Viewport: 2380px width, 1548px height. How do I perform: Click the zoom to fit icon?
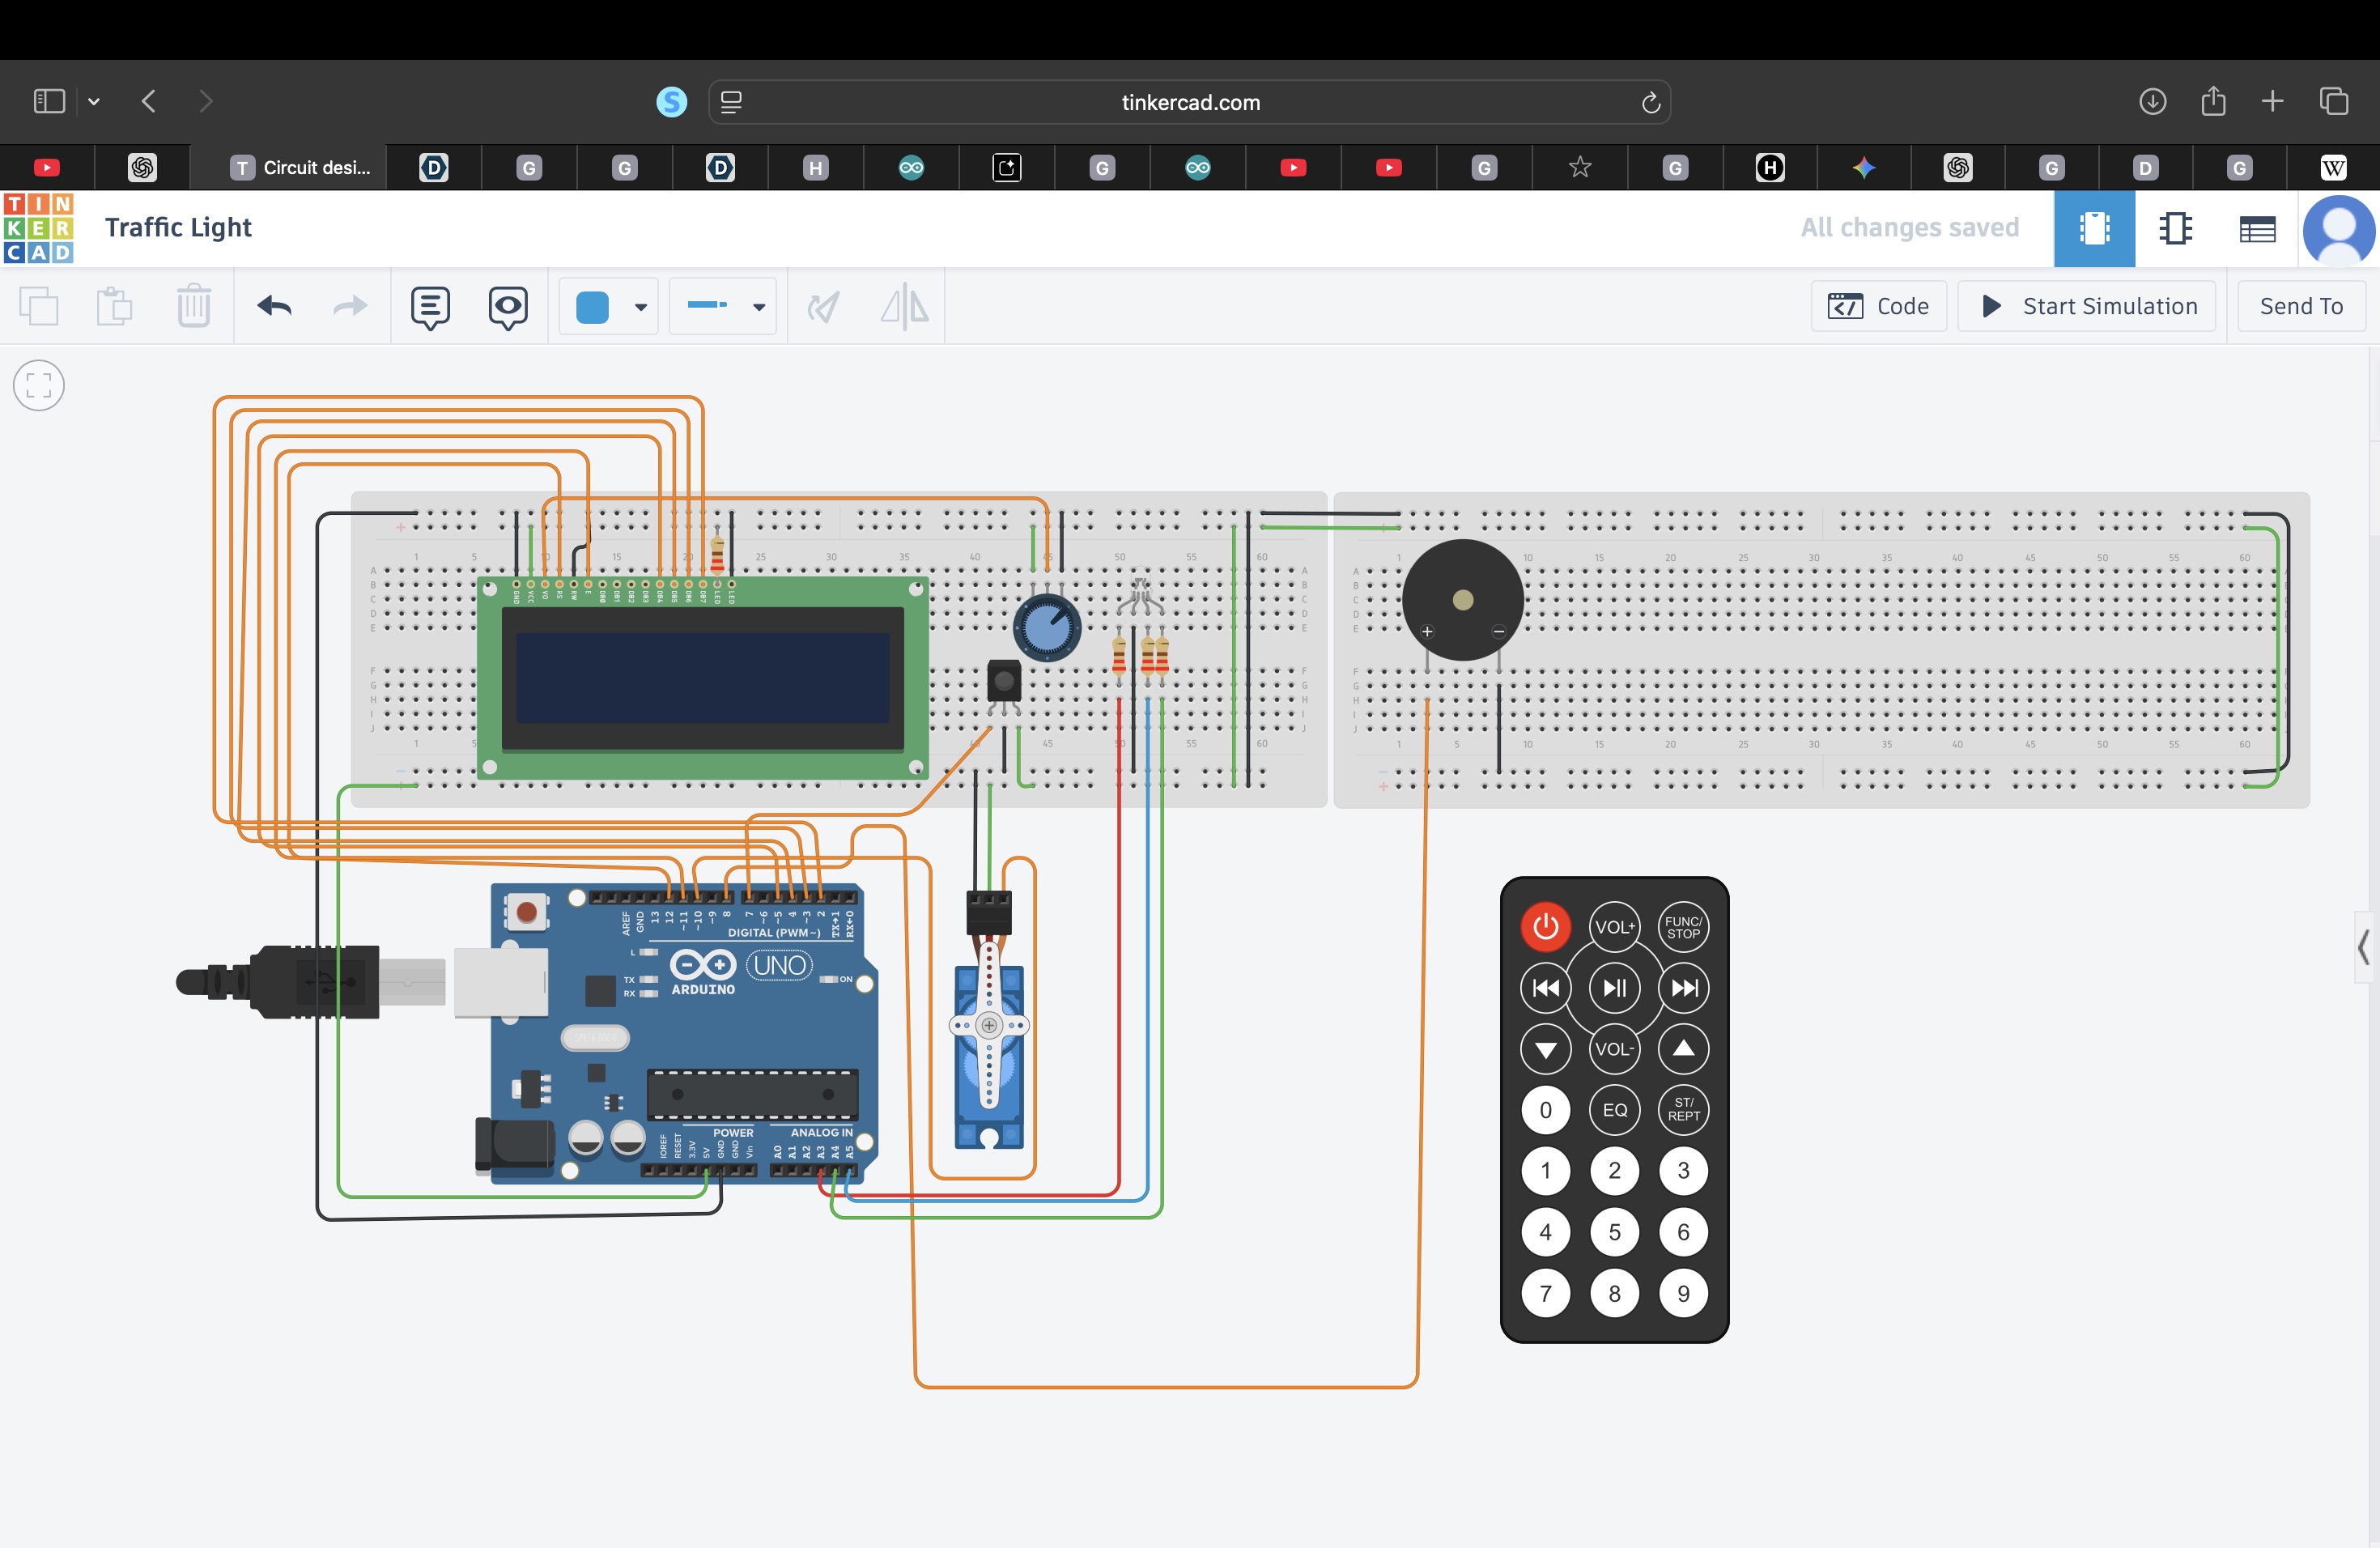click(x=39, y=385)
